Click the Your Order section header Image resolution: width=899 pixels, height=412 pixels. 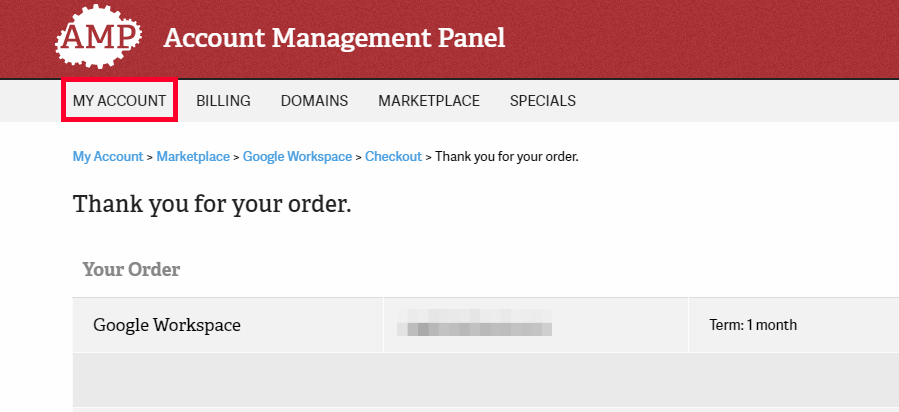(131, 269)
